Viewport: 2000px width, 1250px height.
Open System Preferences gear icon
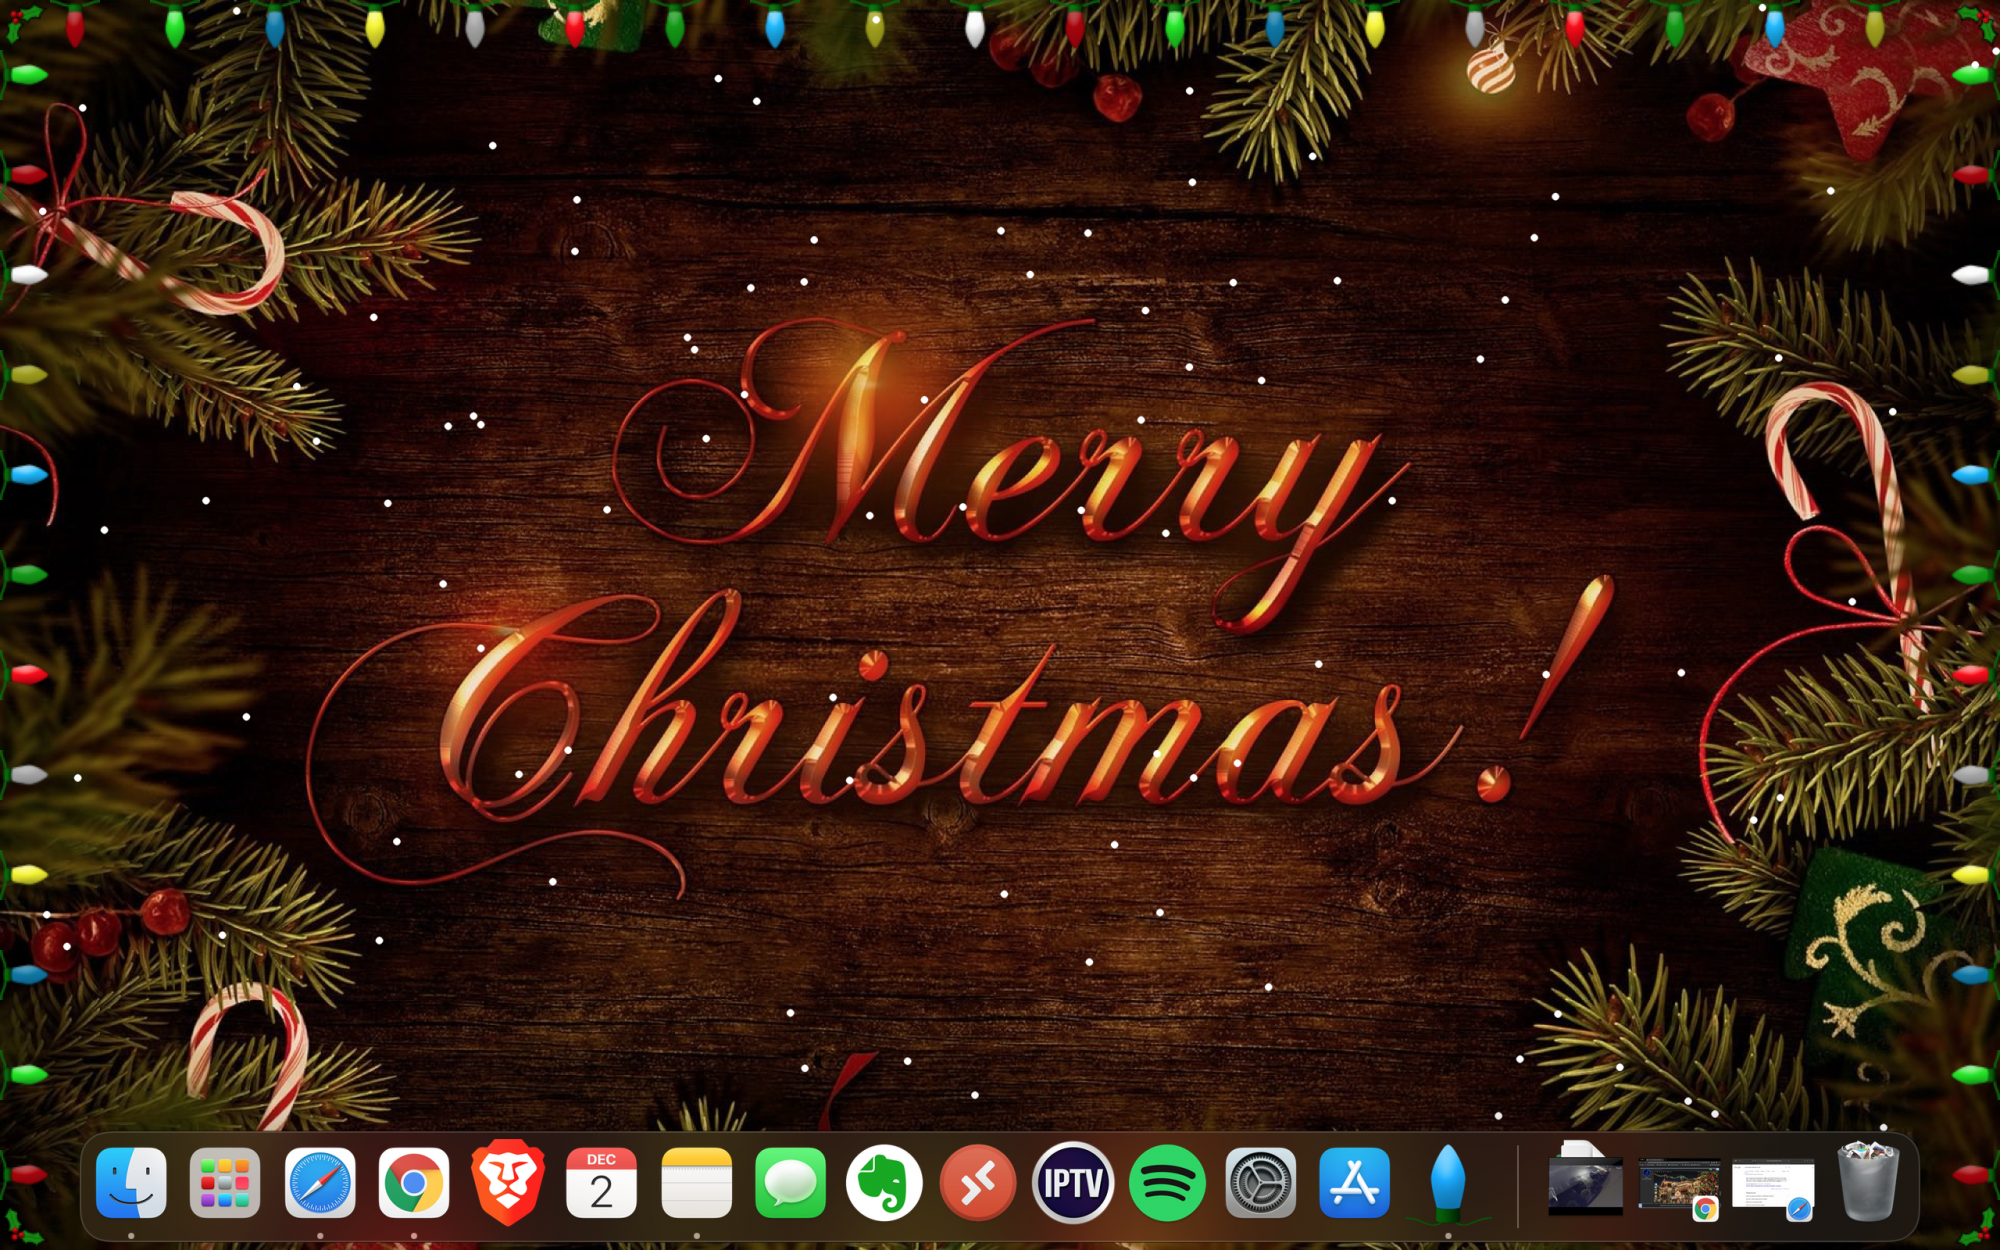(x=1261, y=1184)
